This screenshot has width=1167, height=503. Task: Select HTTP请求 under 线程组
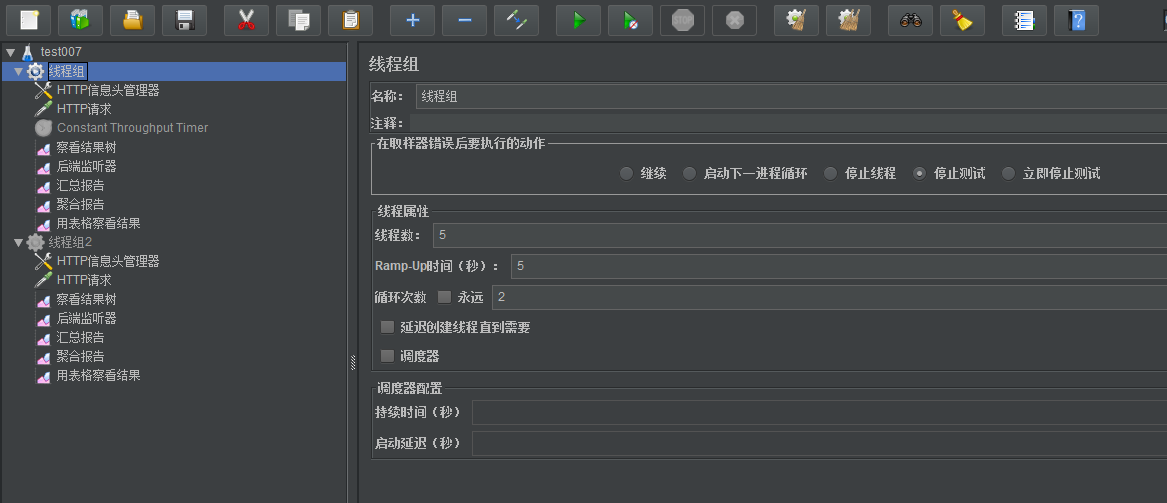84,109
